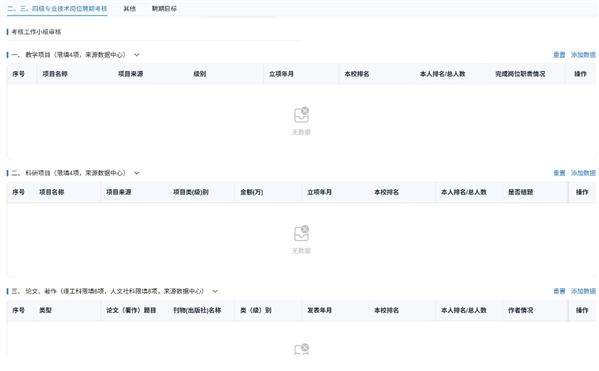
Task: Click 无数据 text in 教学项目 table
Action: tap(301, 132)
